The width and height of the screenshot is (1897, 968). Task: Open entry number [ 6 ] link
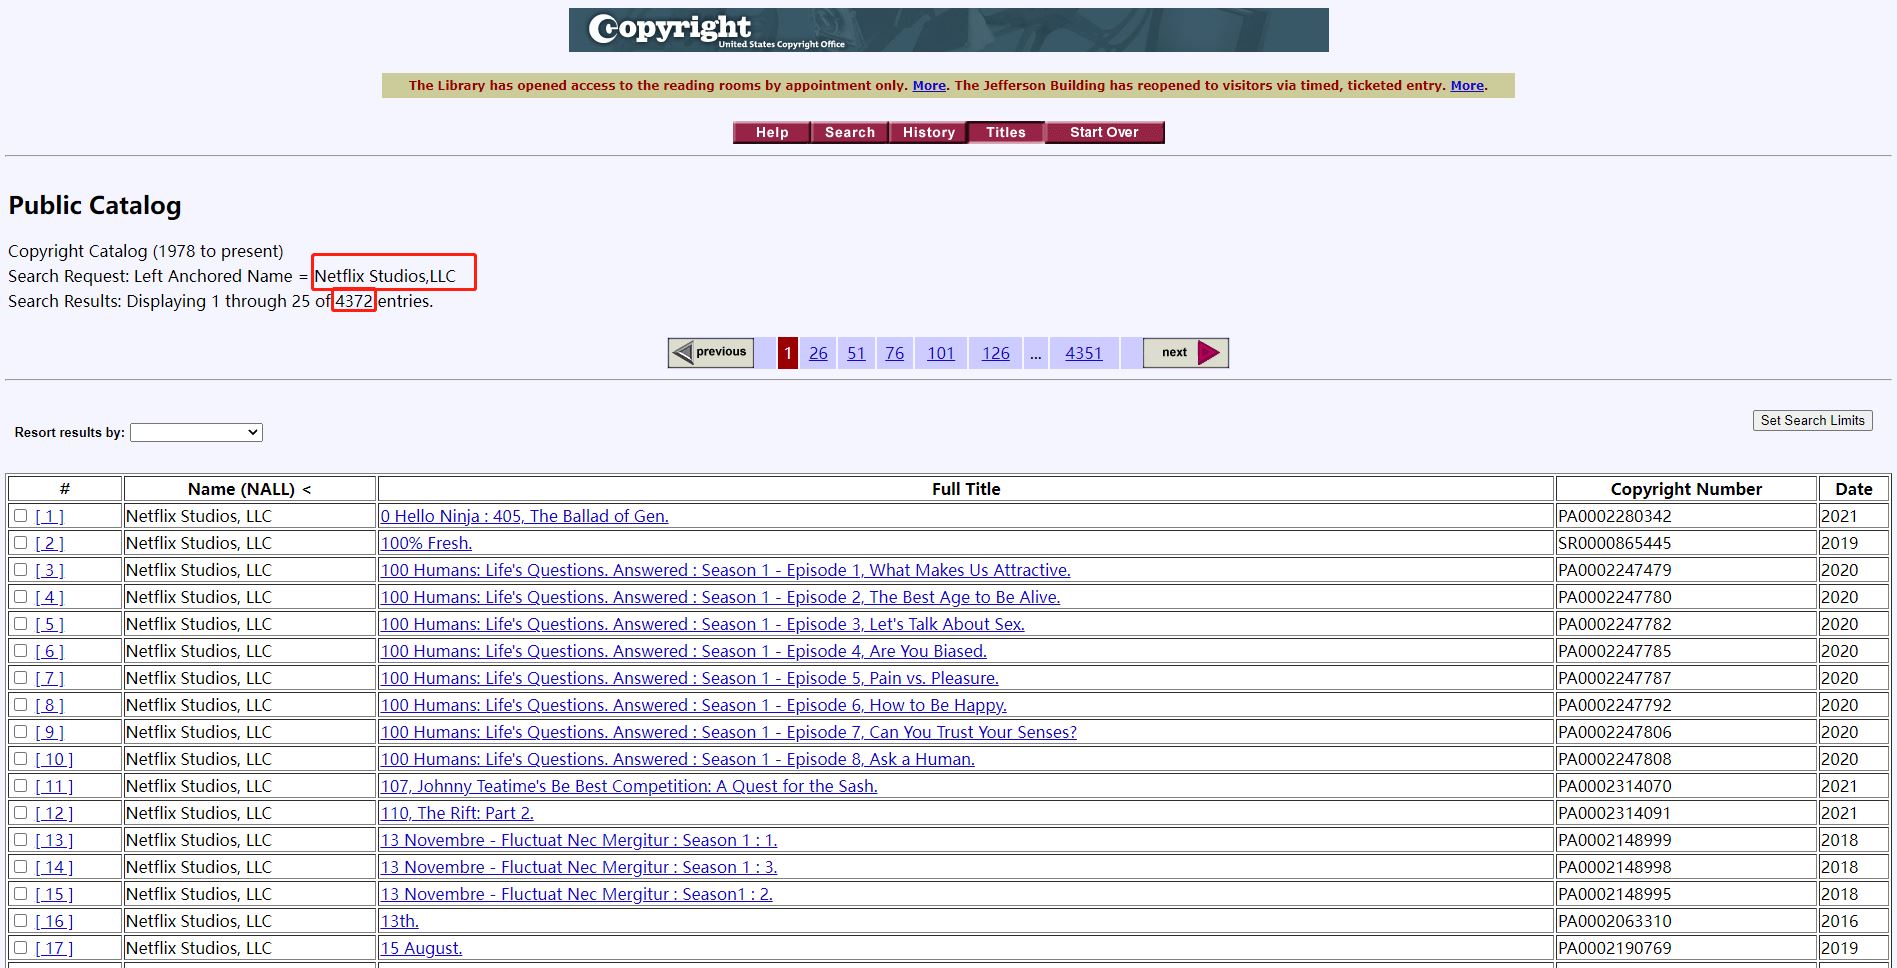pos(49,651)
